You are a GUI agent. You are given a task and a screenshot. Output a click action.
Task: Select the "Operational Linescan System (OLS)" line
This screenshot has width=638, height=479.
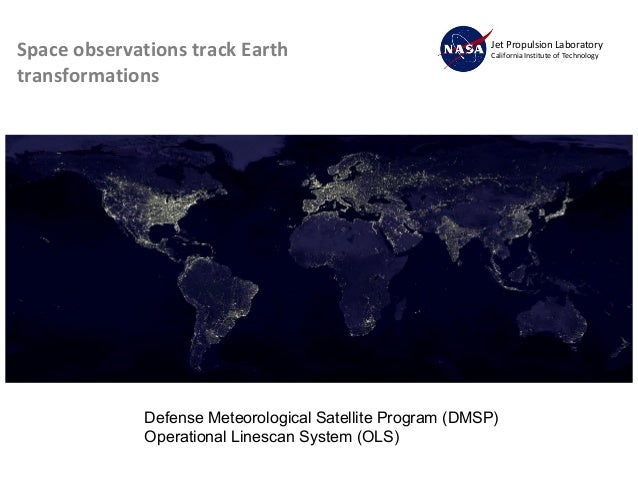coord(271,437)
